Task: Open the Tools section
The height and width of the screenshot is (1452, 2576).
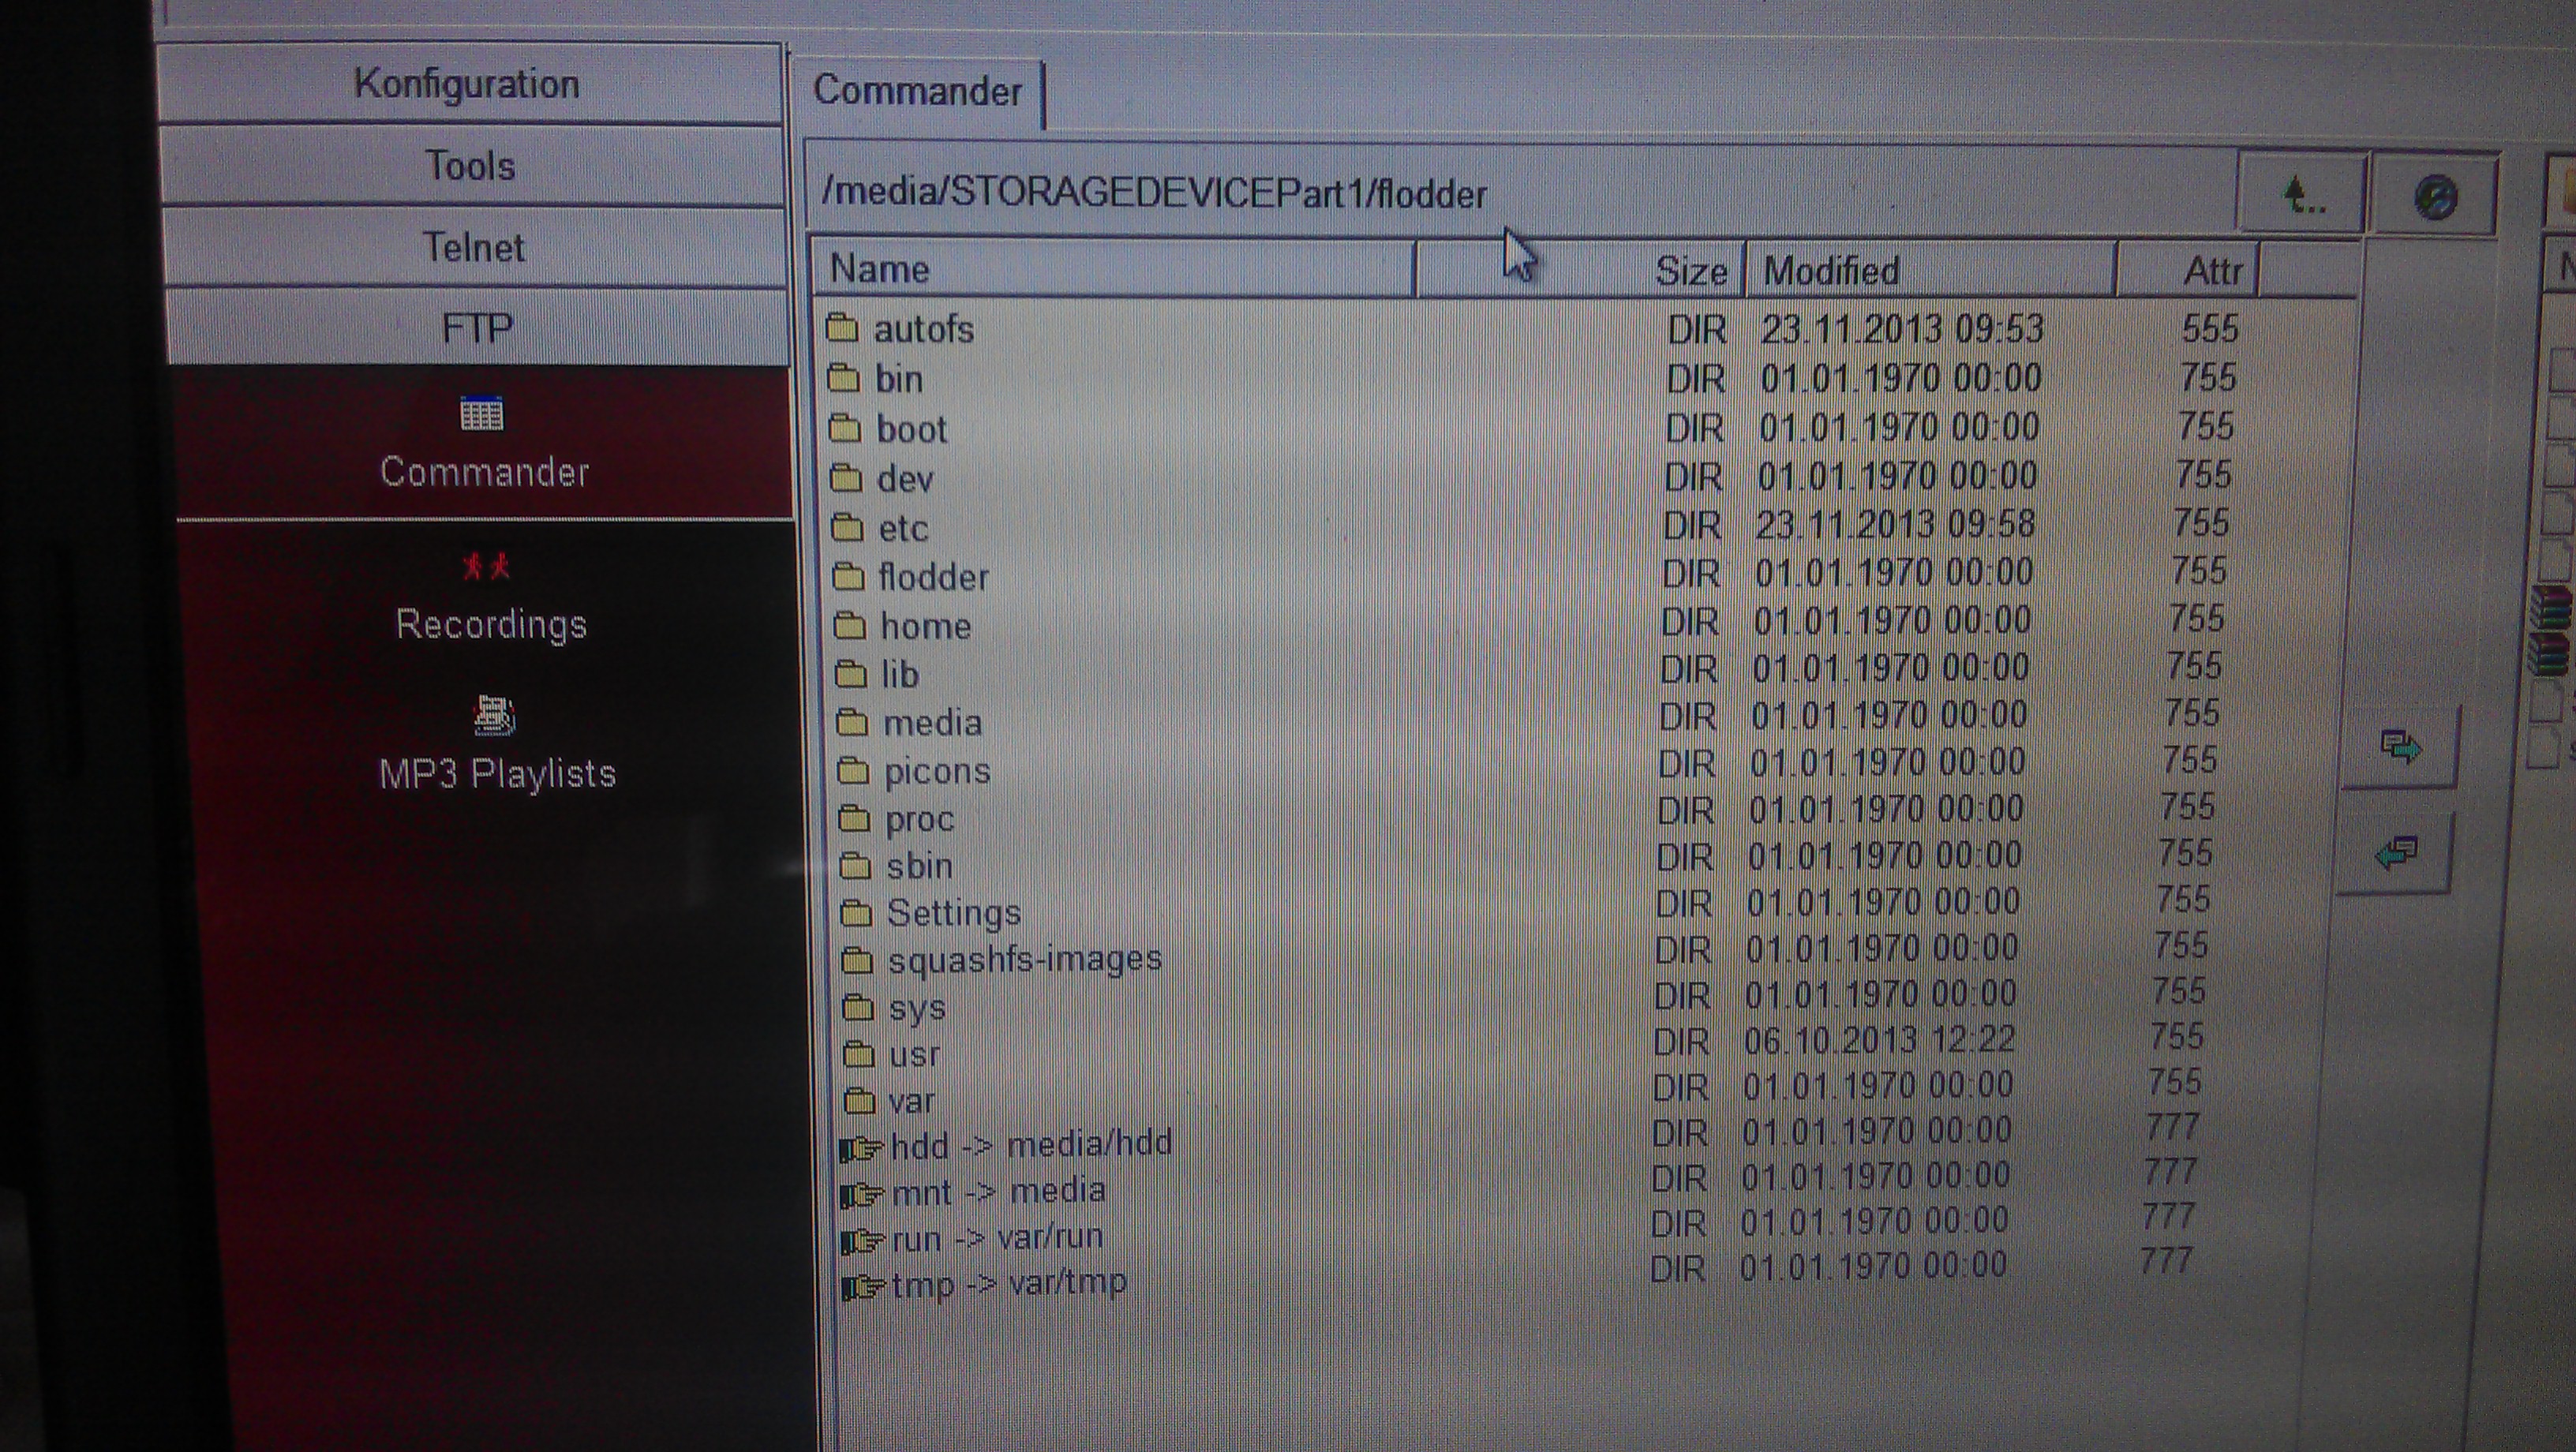Action: pos(470,166)
